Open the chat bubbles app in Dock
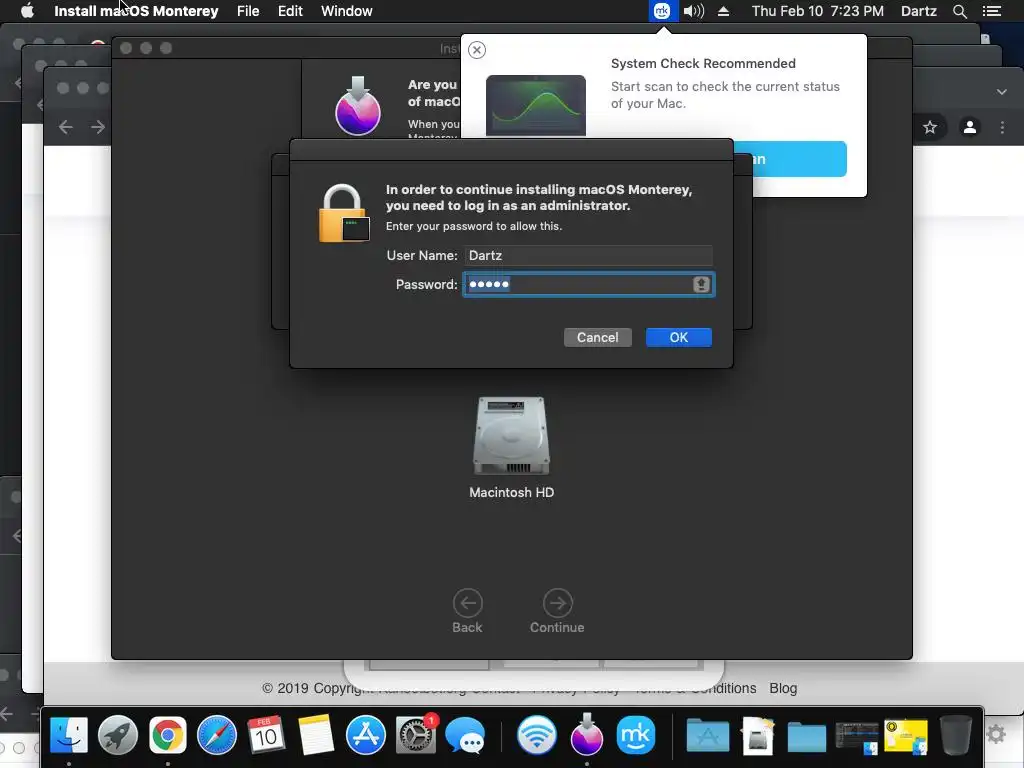The image size is (1024, 768). [465, 735]
